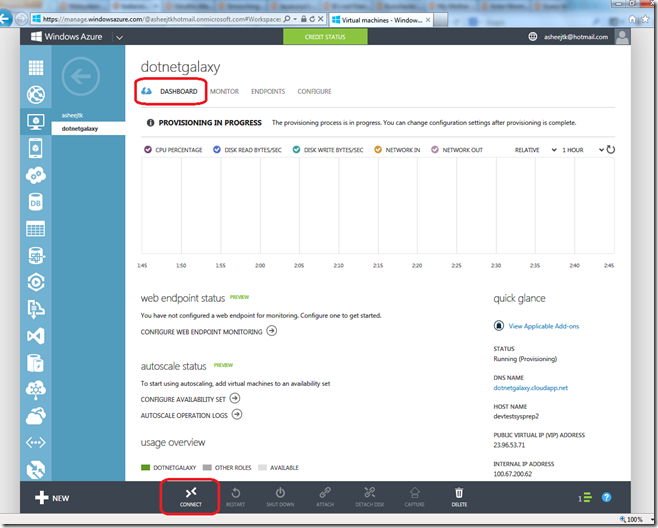The image size is (658, 528).
Task: Click the asheejtk@hotmail.com account name
Action: [x=576, y=37]
